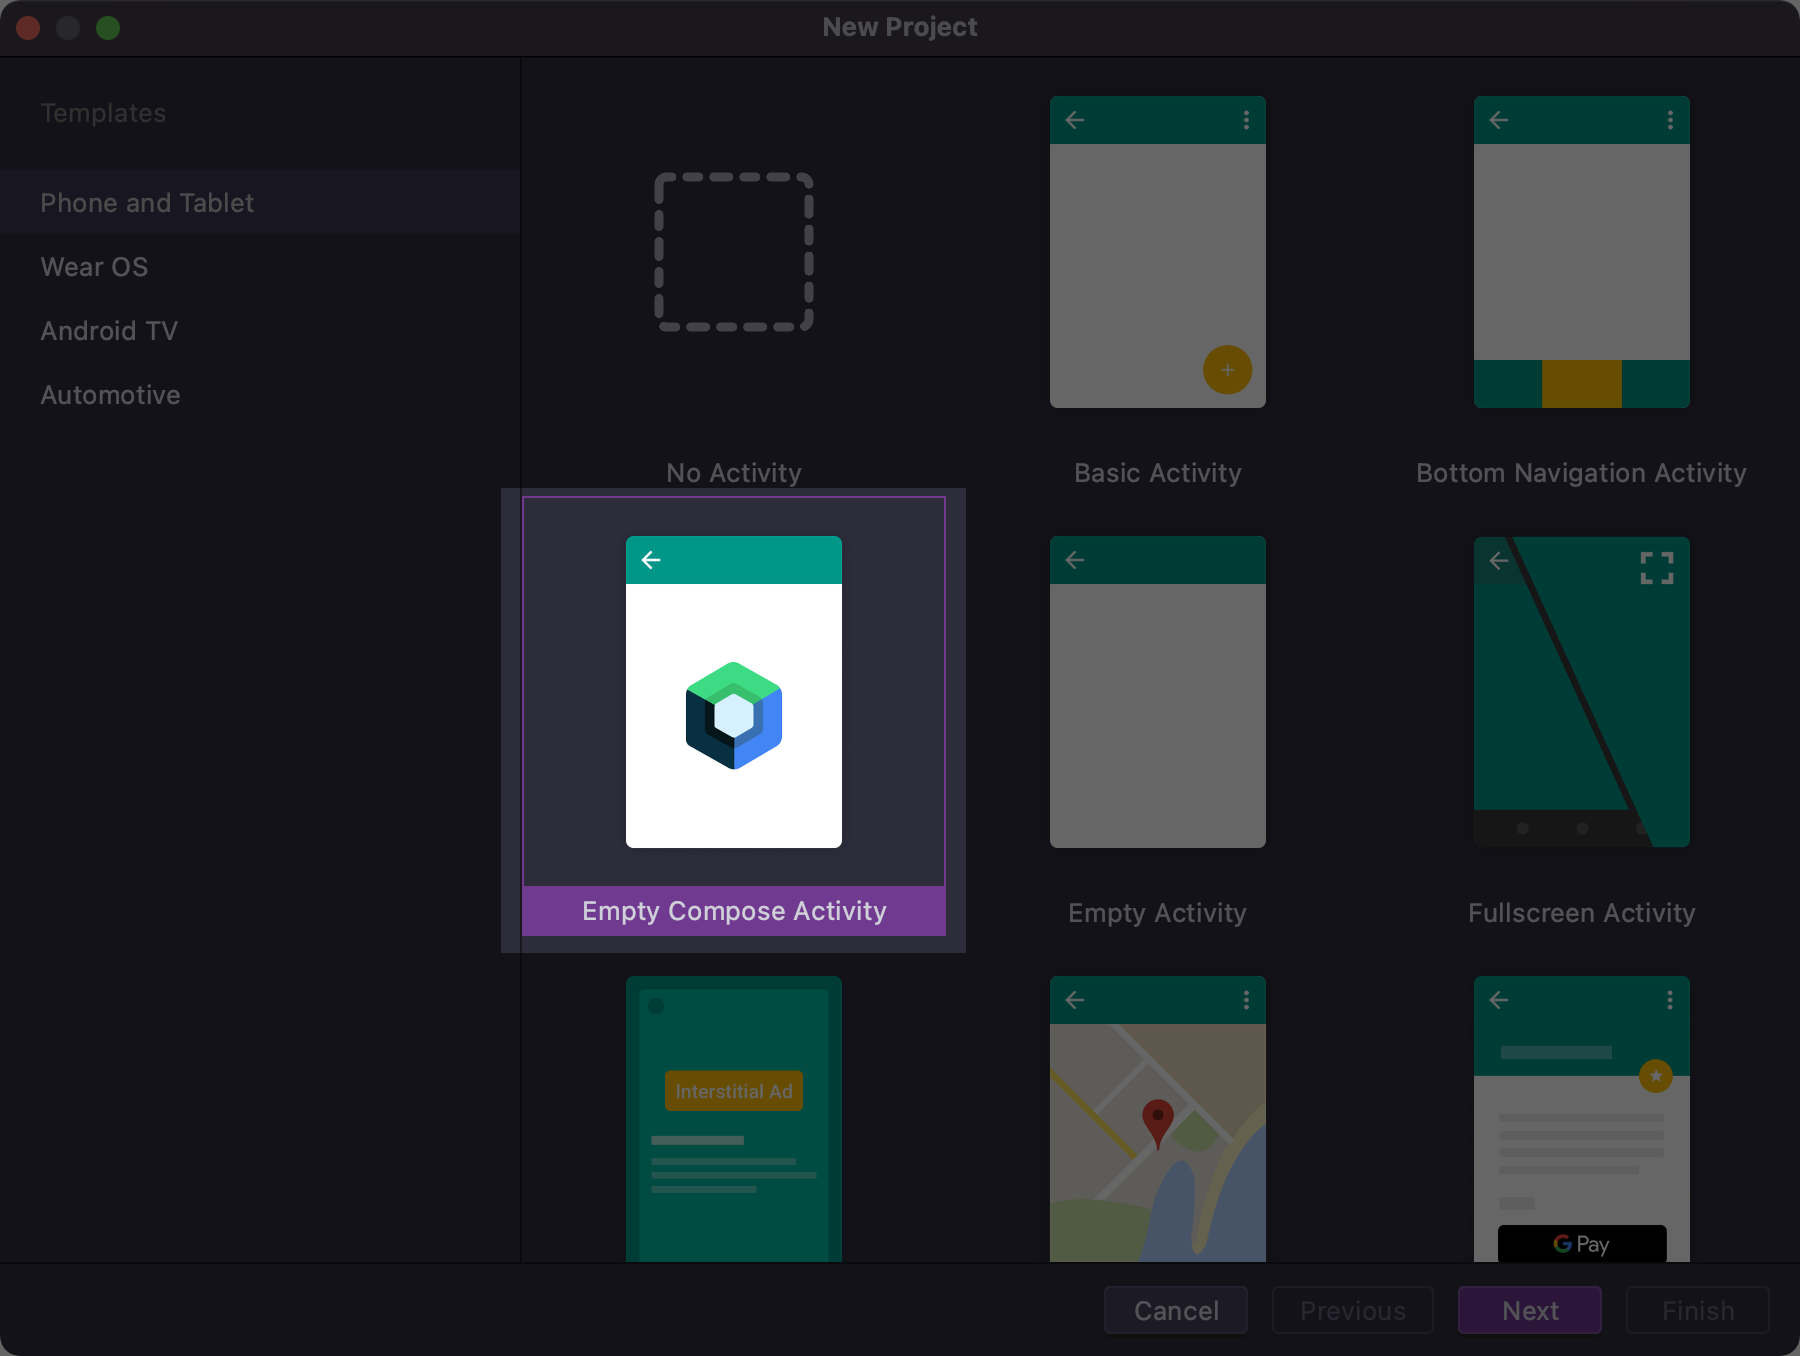Click the Jetpack Compose logo icon
This screenshot has height=1356, width=1800.
pyautogui.click(x=734, y=716)
